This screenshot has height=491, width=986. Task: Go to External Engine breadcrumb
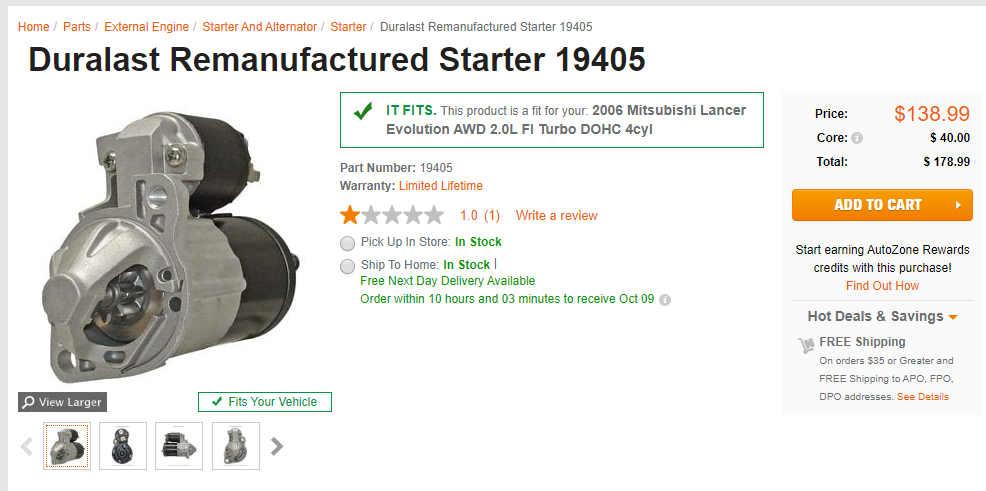(x=147, y=27)
